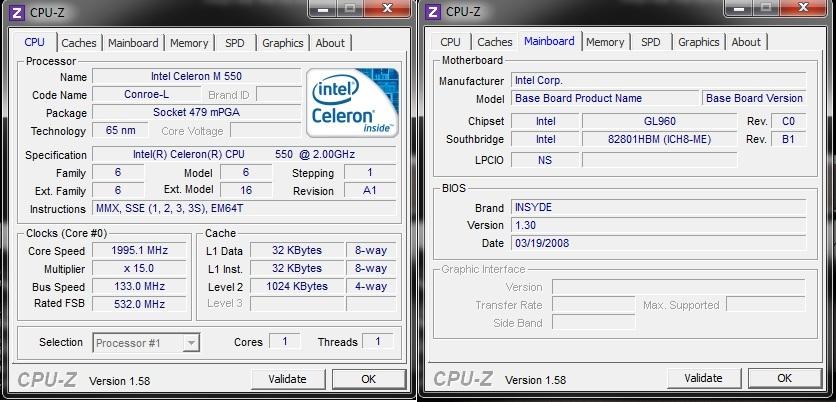Select SPD tab in left CPU-Z window
The height and width of the screenshot is (402, 836).
[x=235, y=43]
